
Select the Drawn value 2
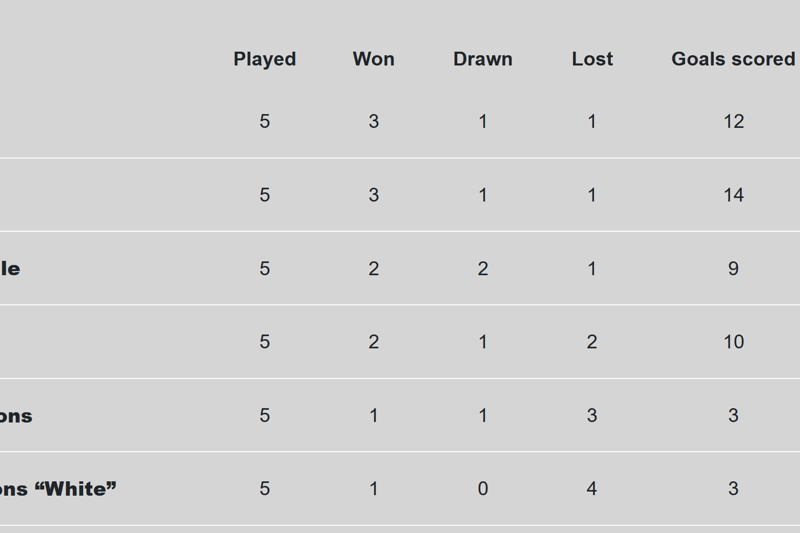(x=482, y=268)
